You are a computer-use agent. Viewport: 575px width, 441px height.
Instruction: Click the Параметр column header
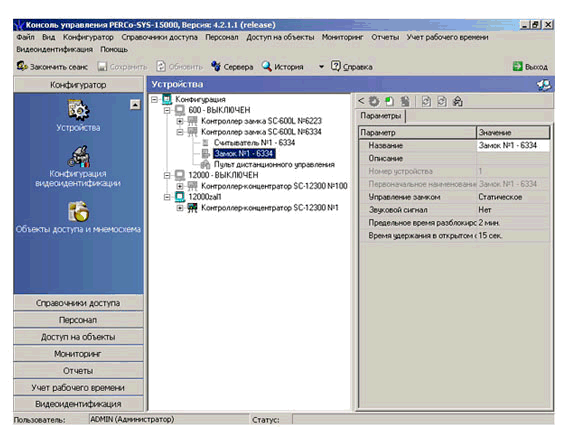coord(417,132)
